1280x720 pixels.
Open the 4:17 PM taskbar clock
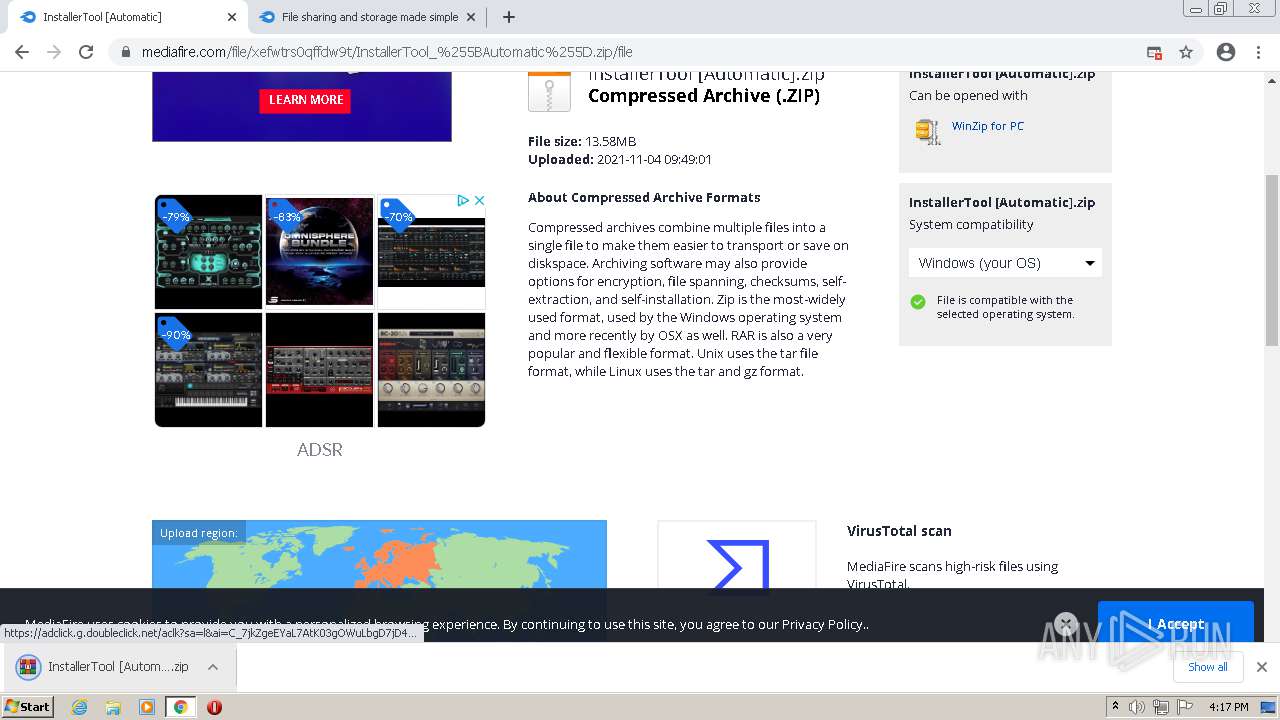1229,707
